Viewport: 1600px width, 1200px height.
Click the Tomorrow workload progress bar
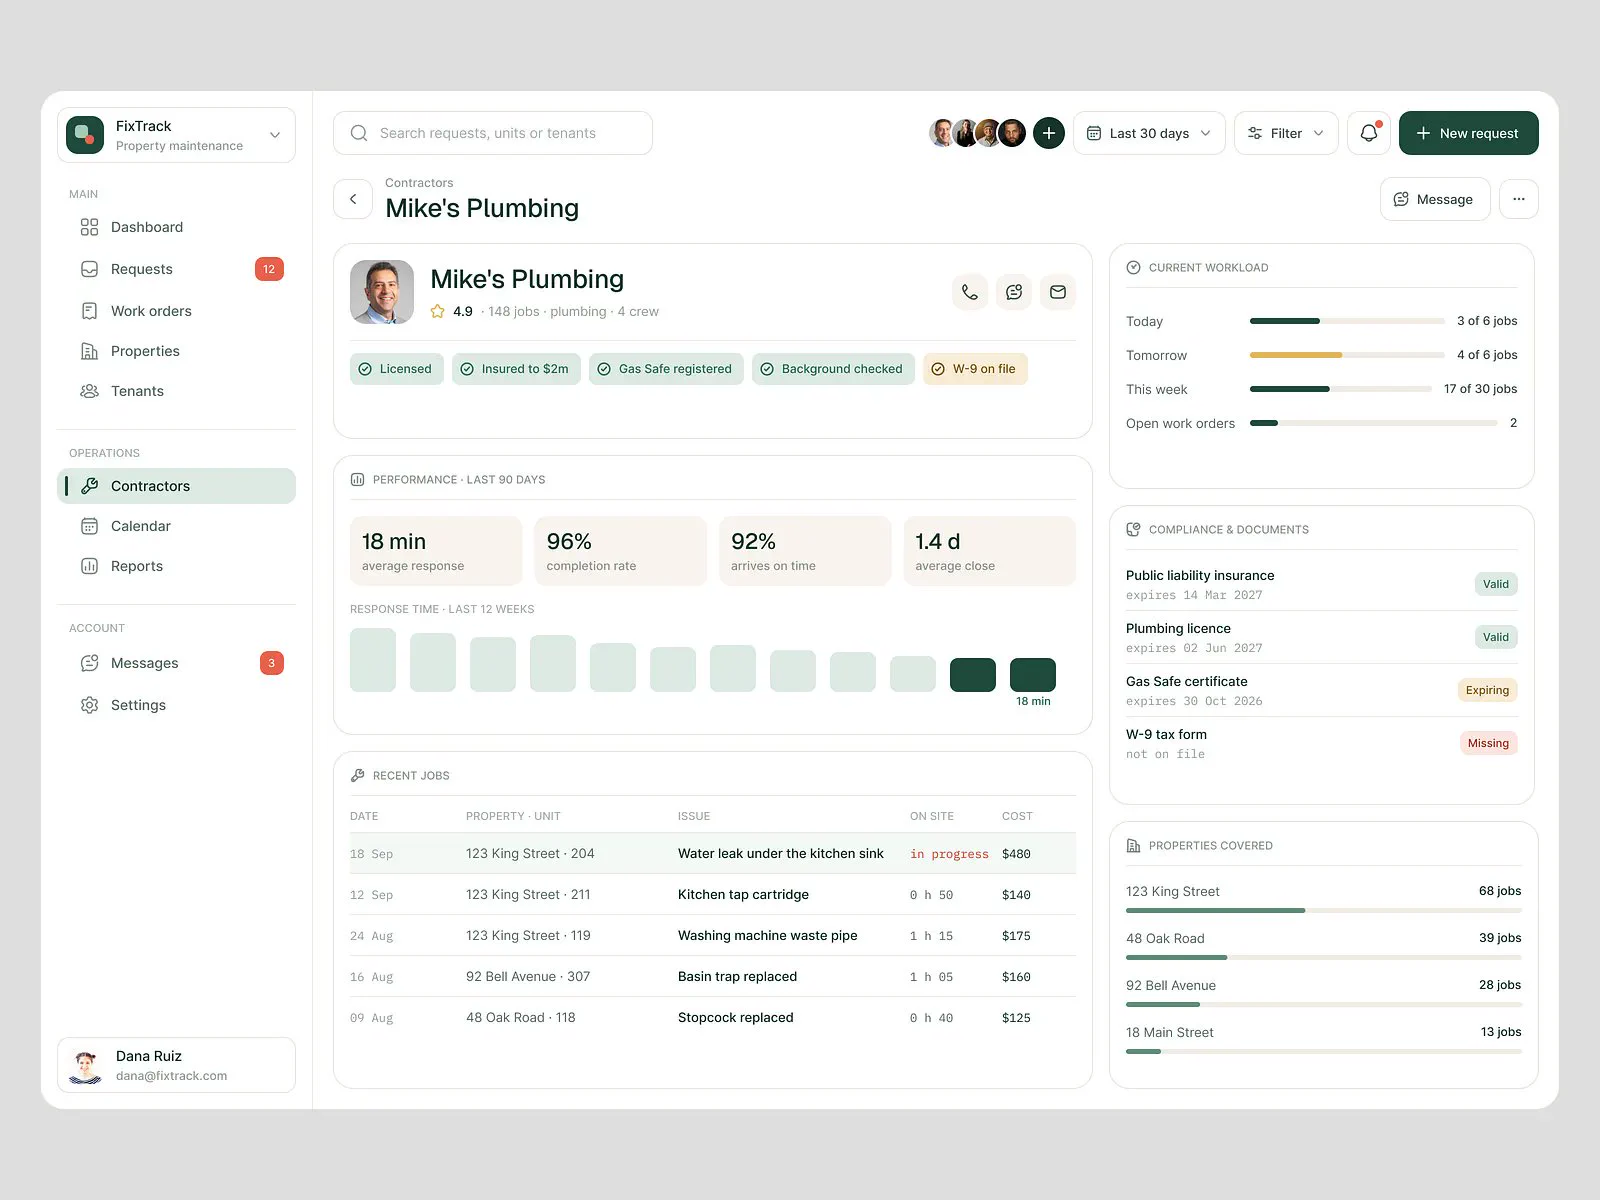(1347, 355)
